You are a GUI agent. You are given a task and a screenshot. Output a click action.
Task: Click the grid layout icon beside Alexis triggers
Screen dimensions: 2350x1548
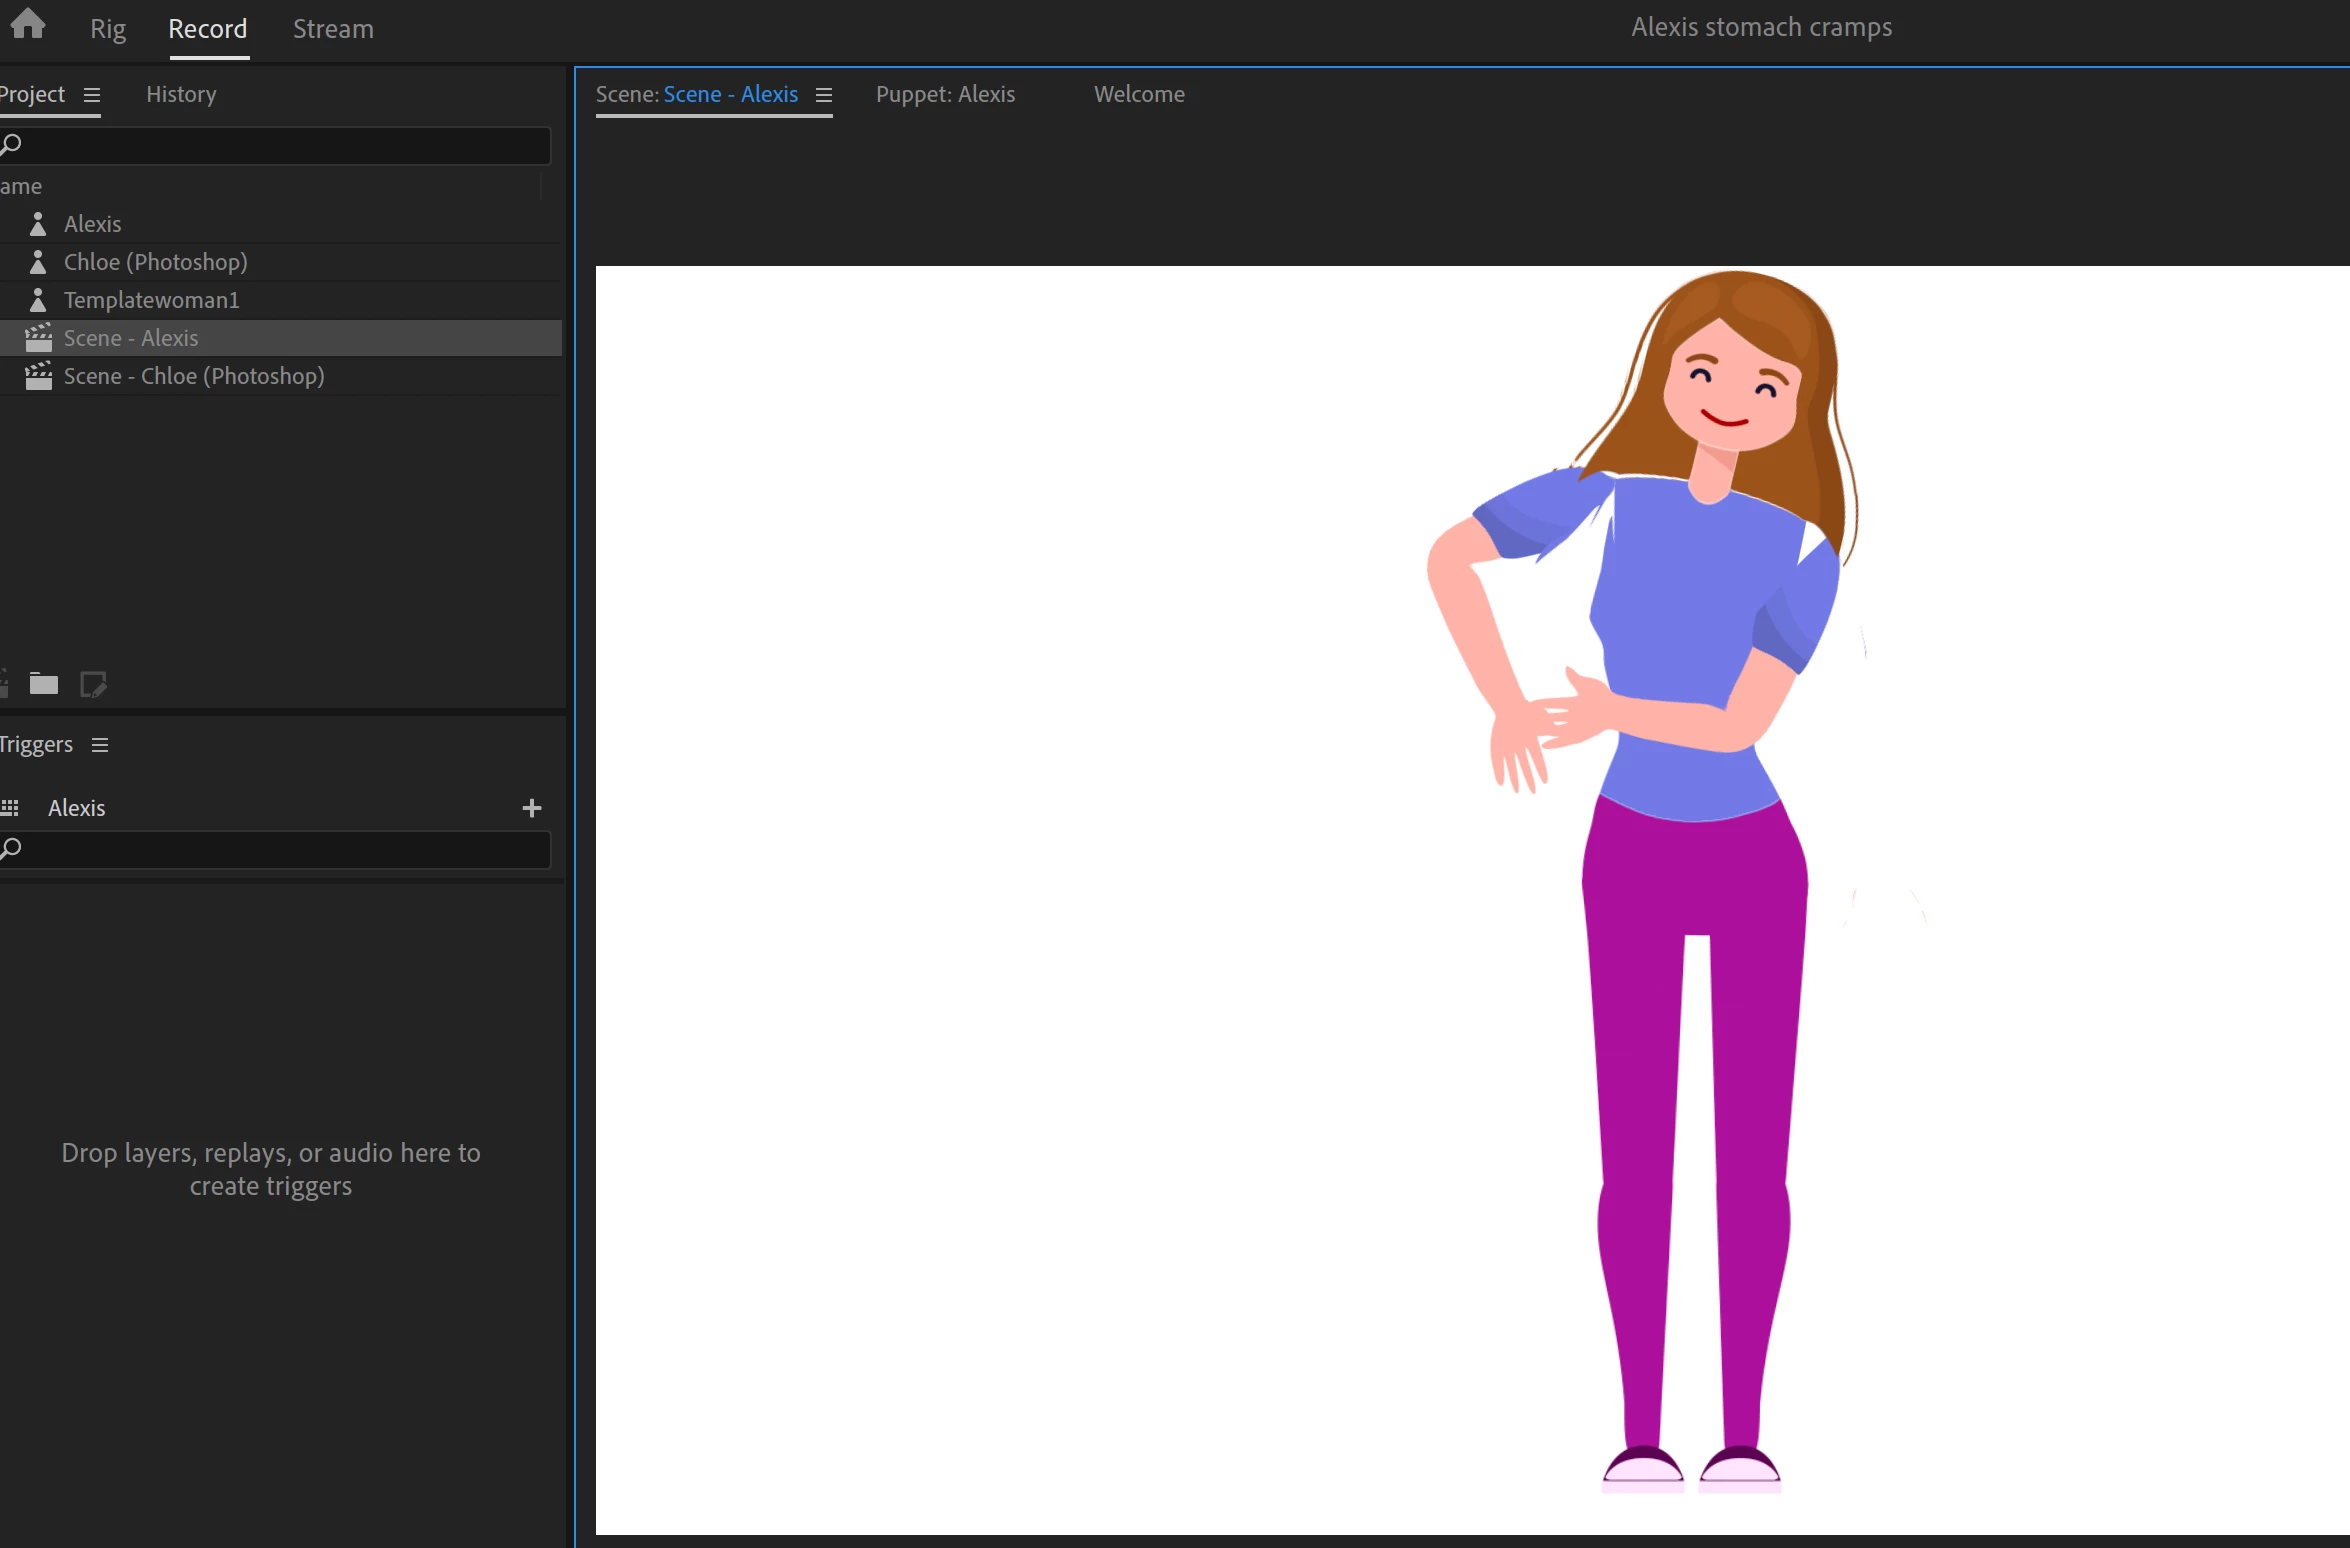[10, 808]
